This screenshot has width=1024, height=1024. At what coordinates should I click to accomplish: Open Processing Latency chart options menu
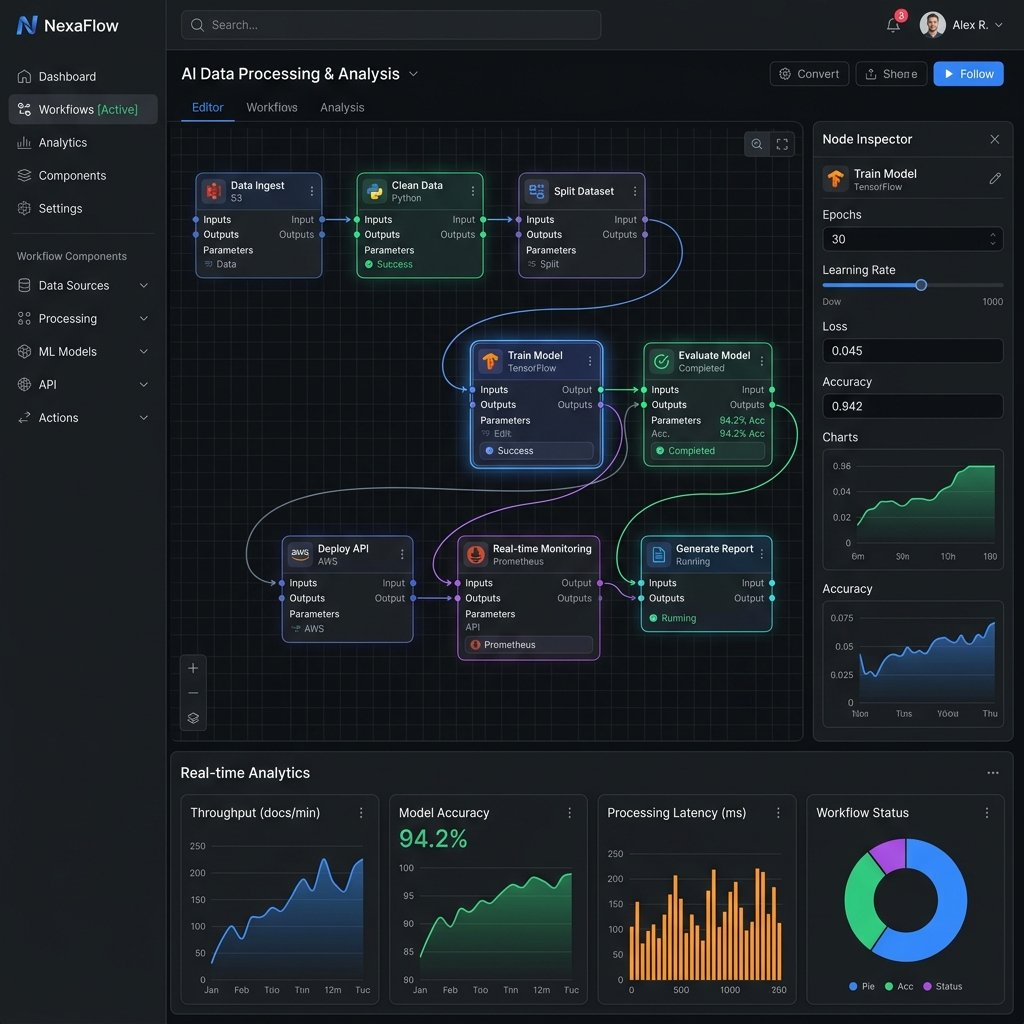pyautogui.click(x=778, y=812)
